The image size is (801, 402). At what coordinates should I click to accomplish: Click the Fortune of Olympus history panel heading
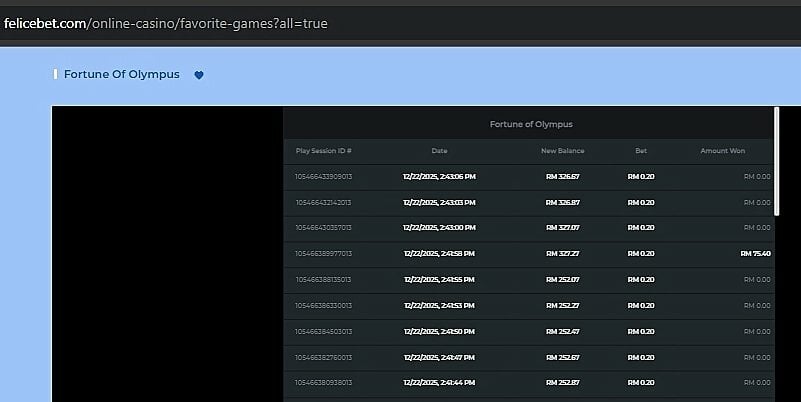tap(530, 124)
